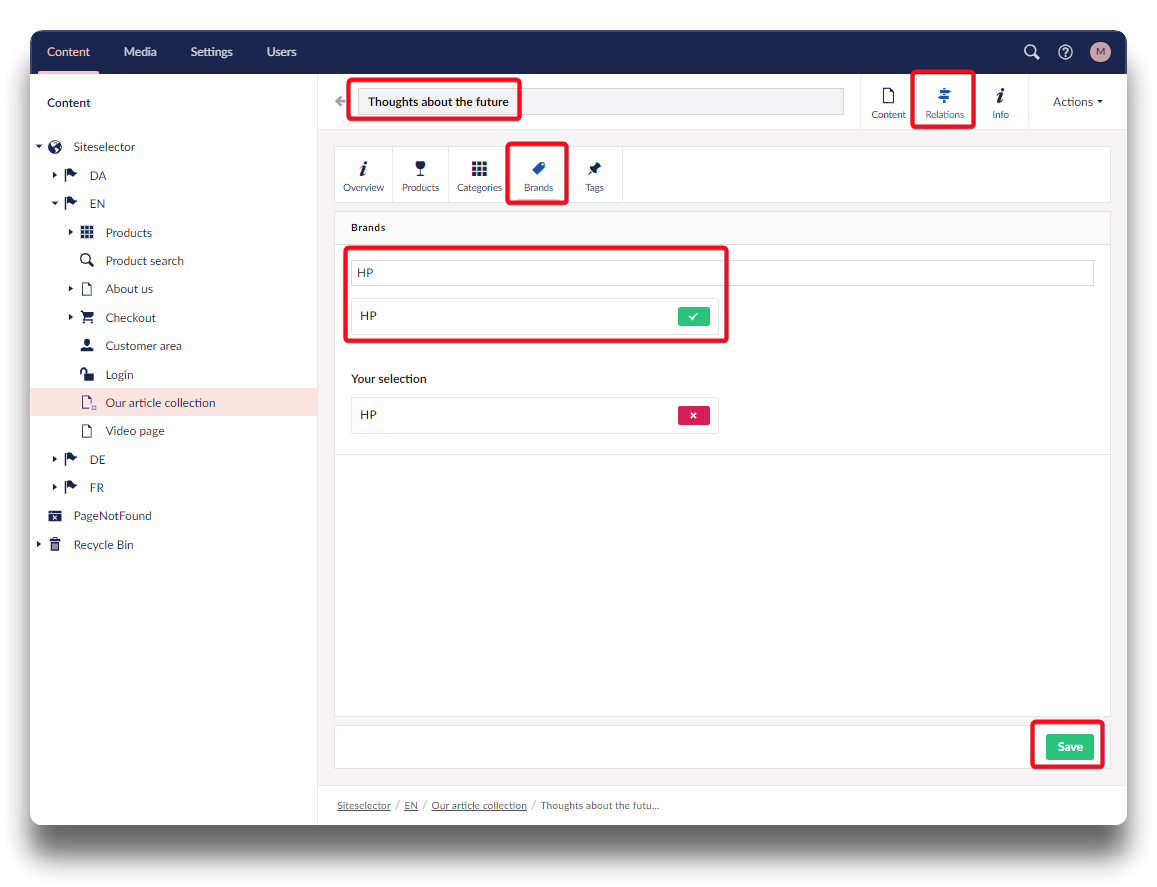1157x887 pixels.
Task: Open the user avatar M menu
Action: point(1099,52)
